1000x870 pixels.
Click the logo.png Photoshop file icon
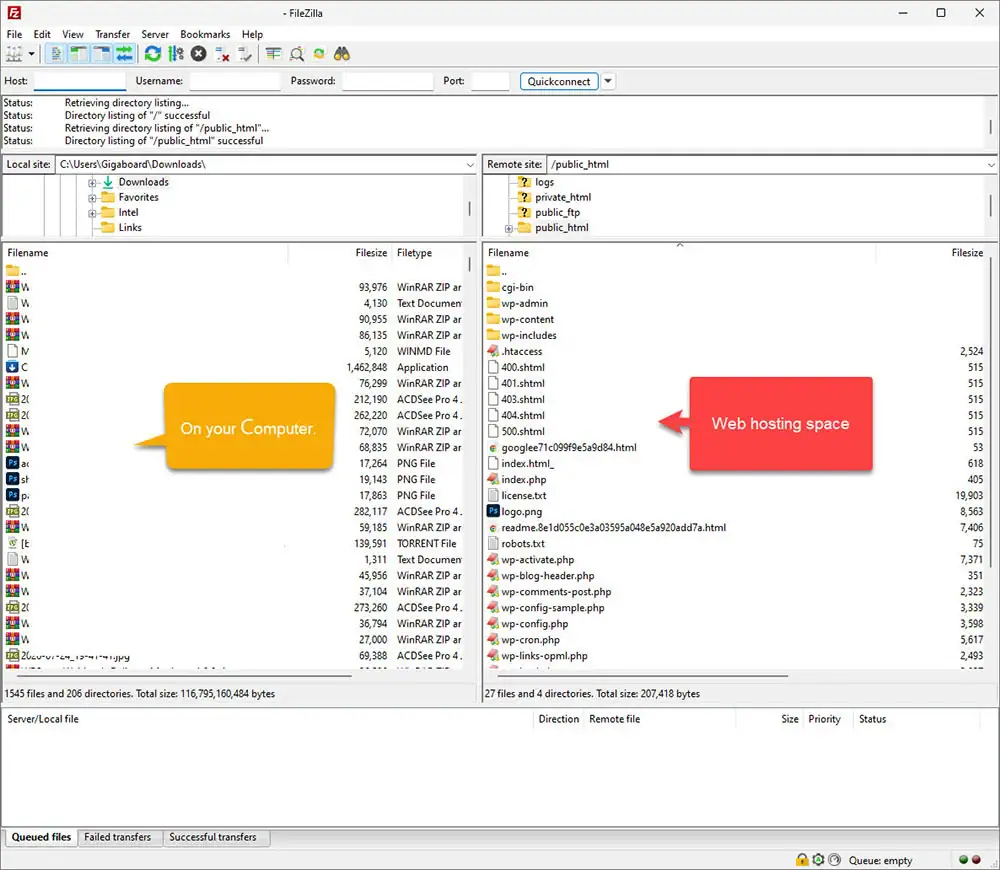493,511
